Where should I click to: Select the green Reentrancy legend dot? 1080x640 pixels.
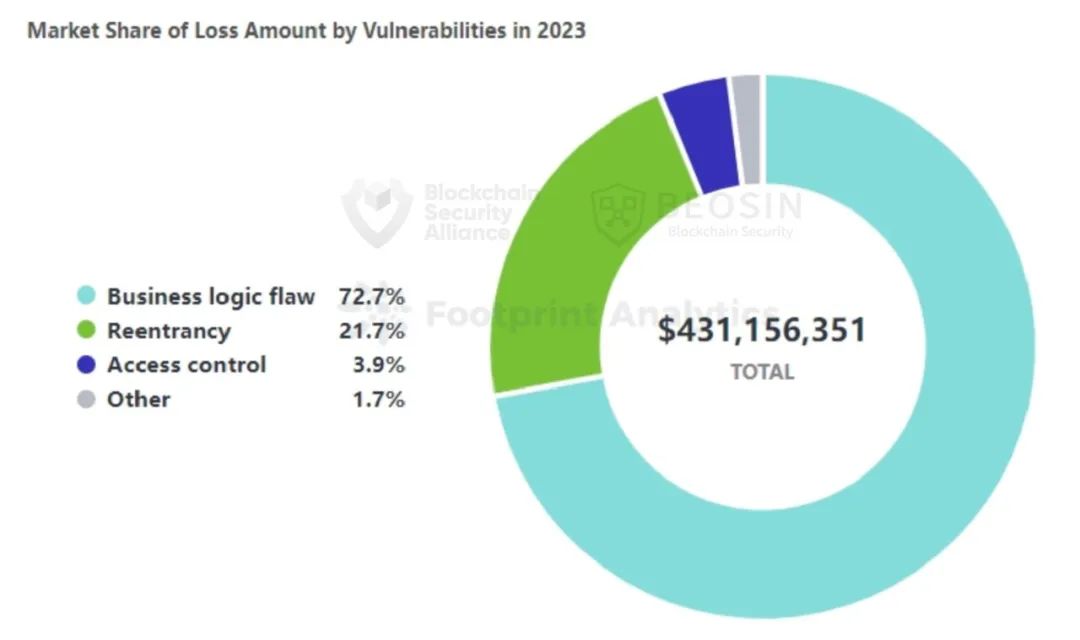(x=87, y=330)
